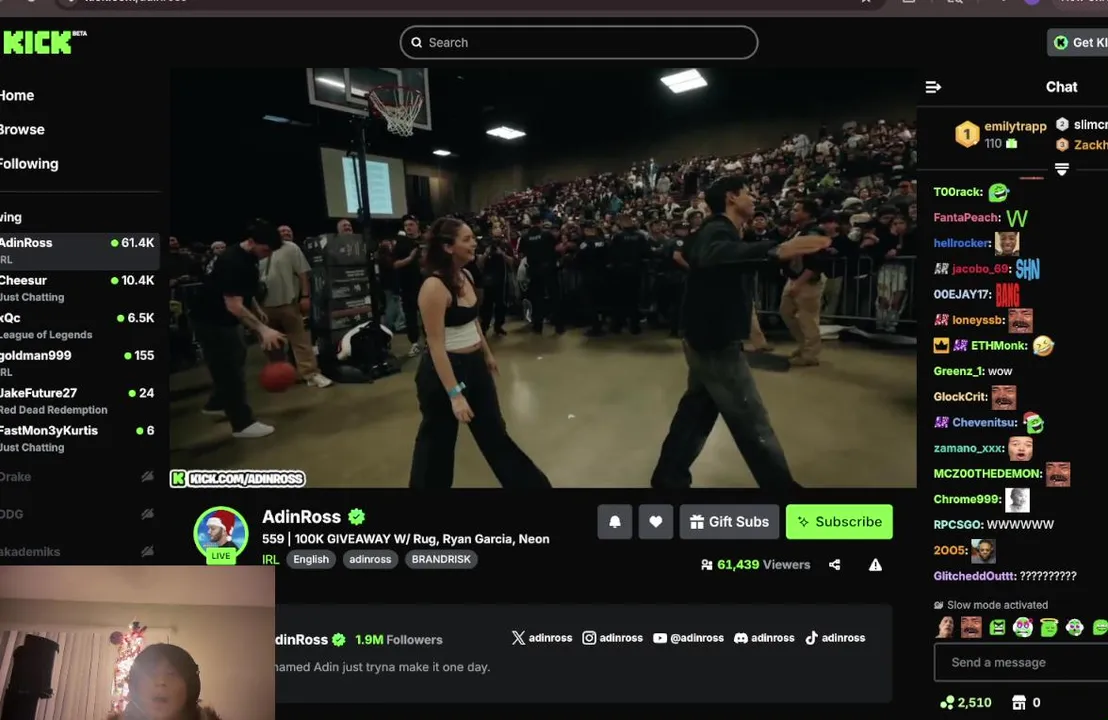
Task: Click the Chat panel header
Action: click(x=1061, y=87)
